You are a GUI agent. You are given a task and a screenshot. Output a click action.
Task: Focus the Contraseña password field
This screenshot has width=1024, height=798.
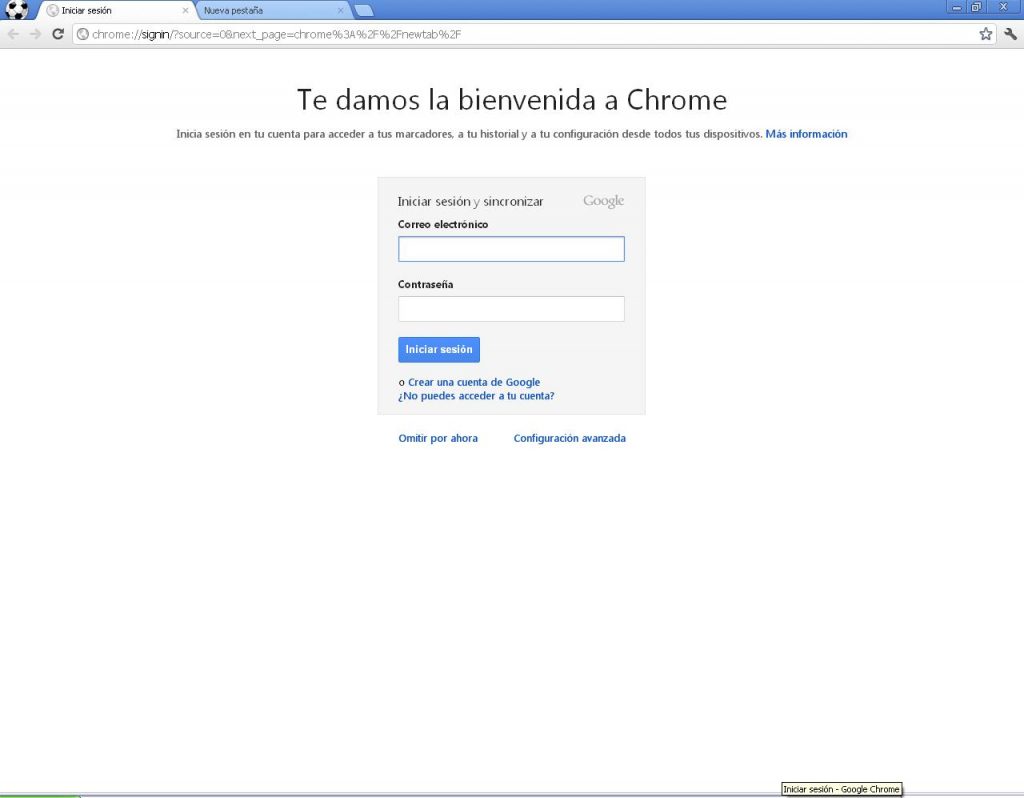pos(511,309)
